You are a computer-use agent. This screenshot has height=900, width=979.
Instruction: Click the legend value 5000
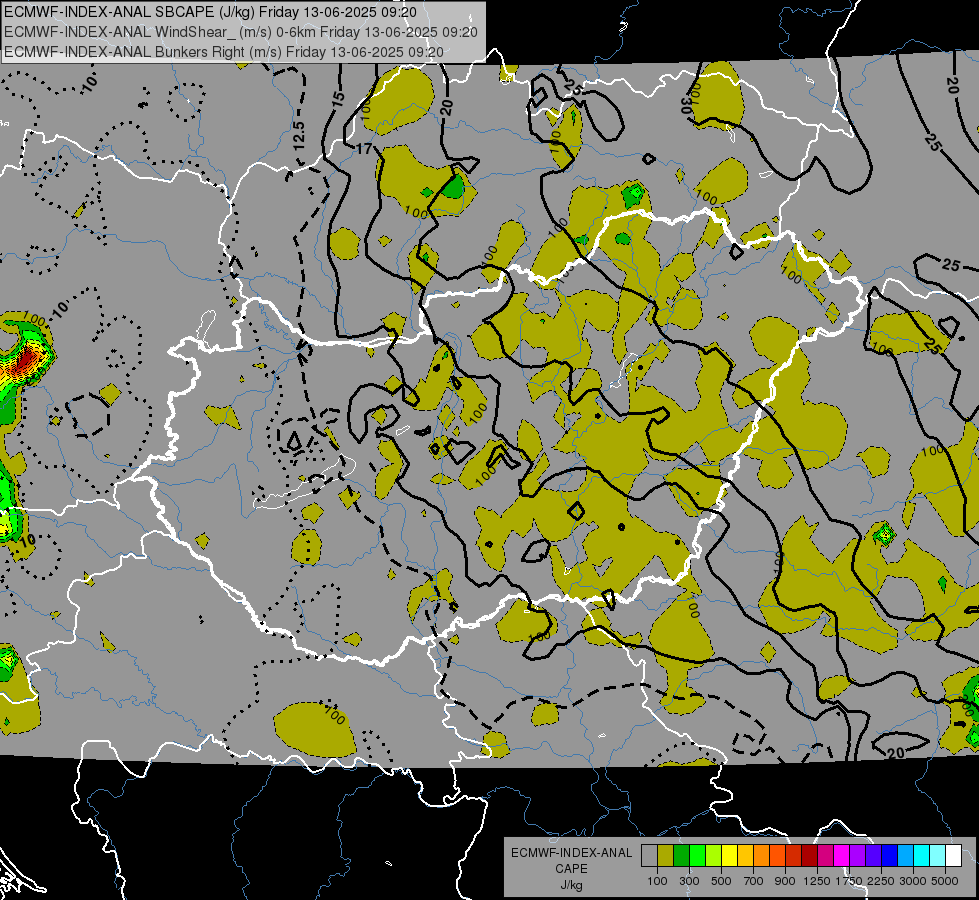tap(945, 881)
